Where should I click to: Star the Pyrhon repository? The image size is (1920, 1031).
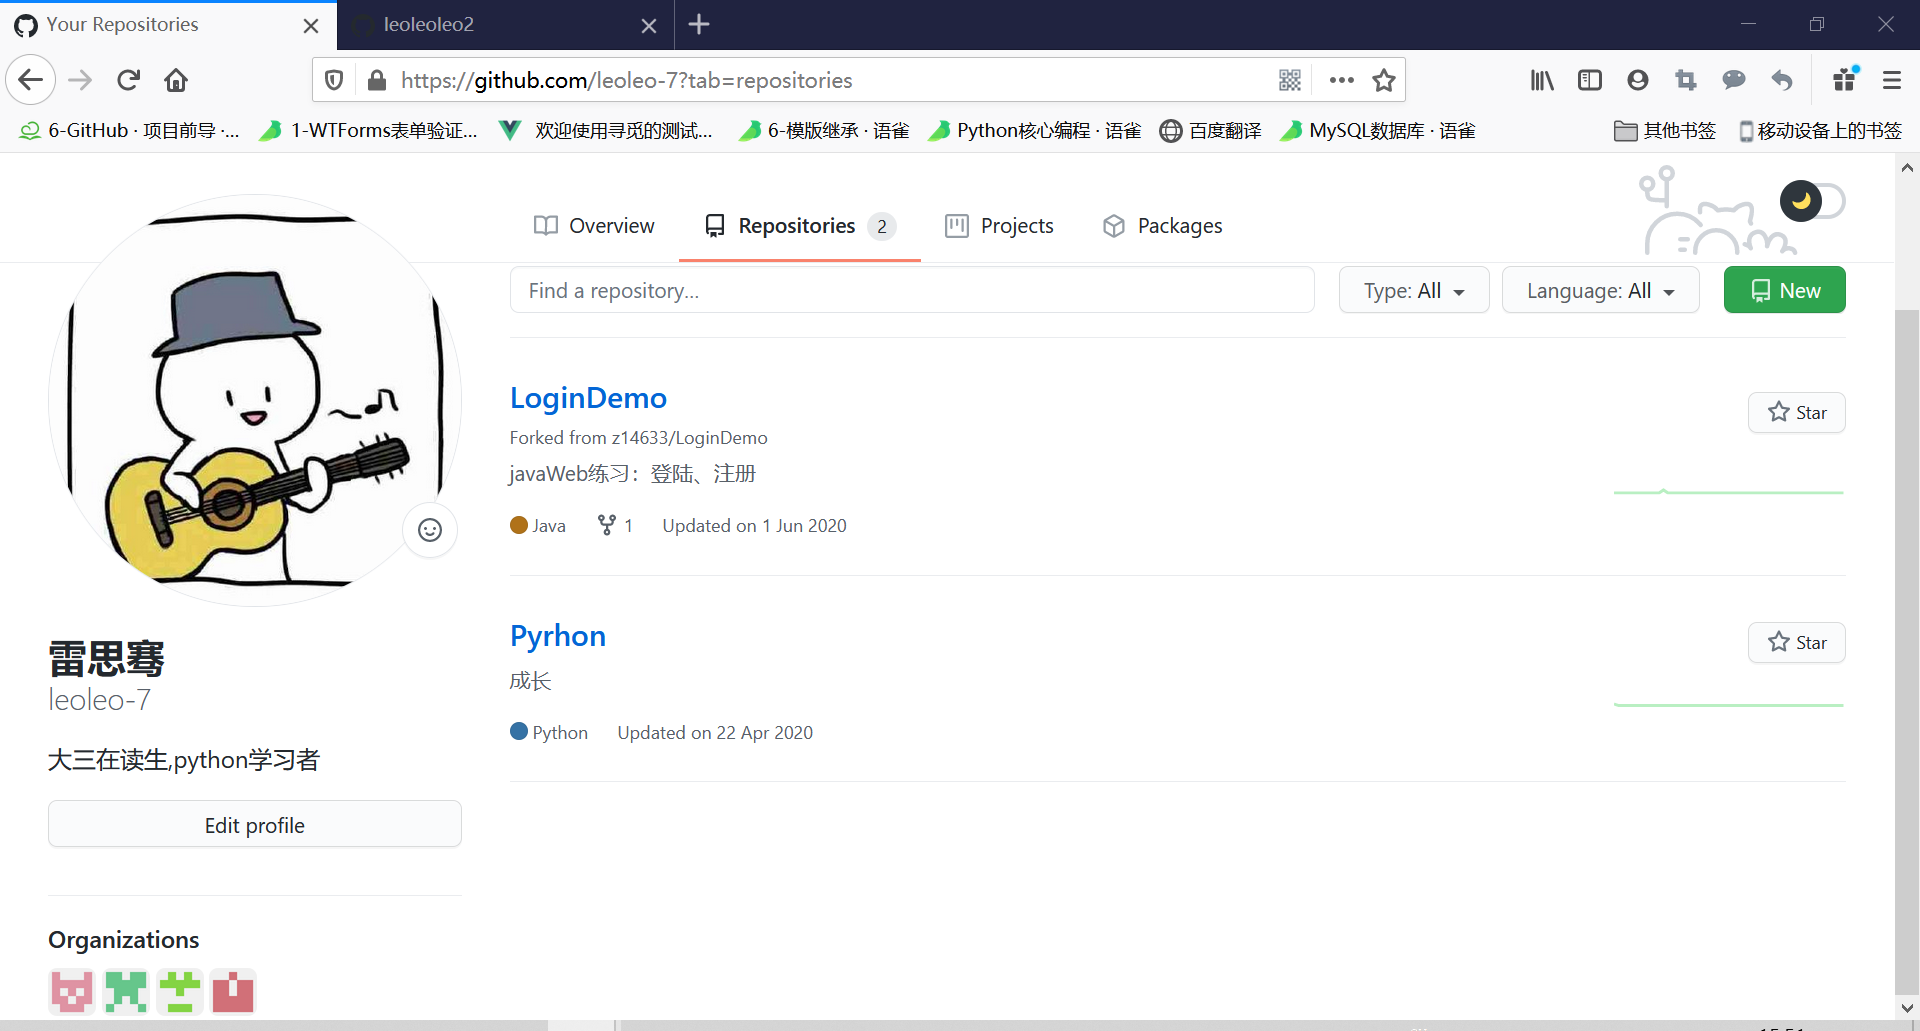coord(1796,642)
